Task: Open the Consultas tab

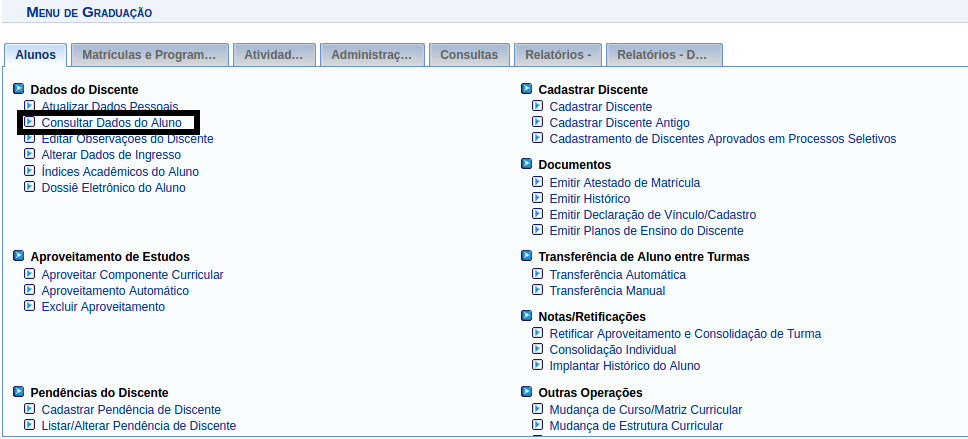Action: pyautogui.click(x=469, y=55)
